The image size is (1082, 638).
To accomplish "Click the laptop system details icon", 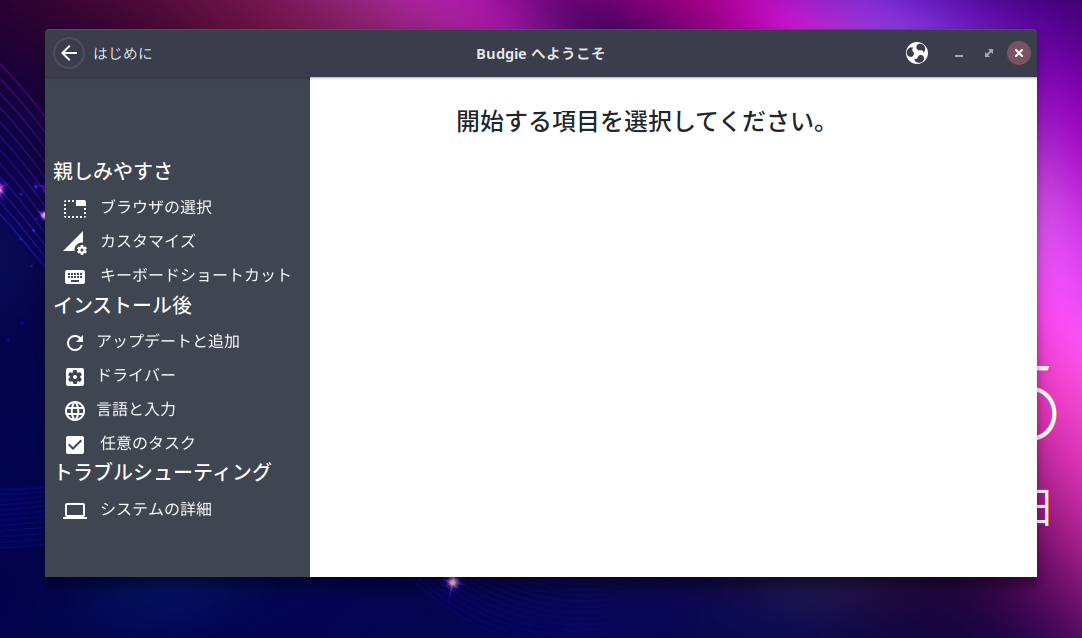I will [75, 510].
